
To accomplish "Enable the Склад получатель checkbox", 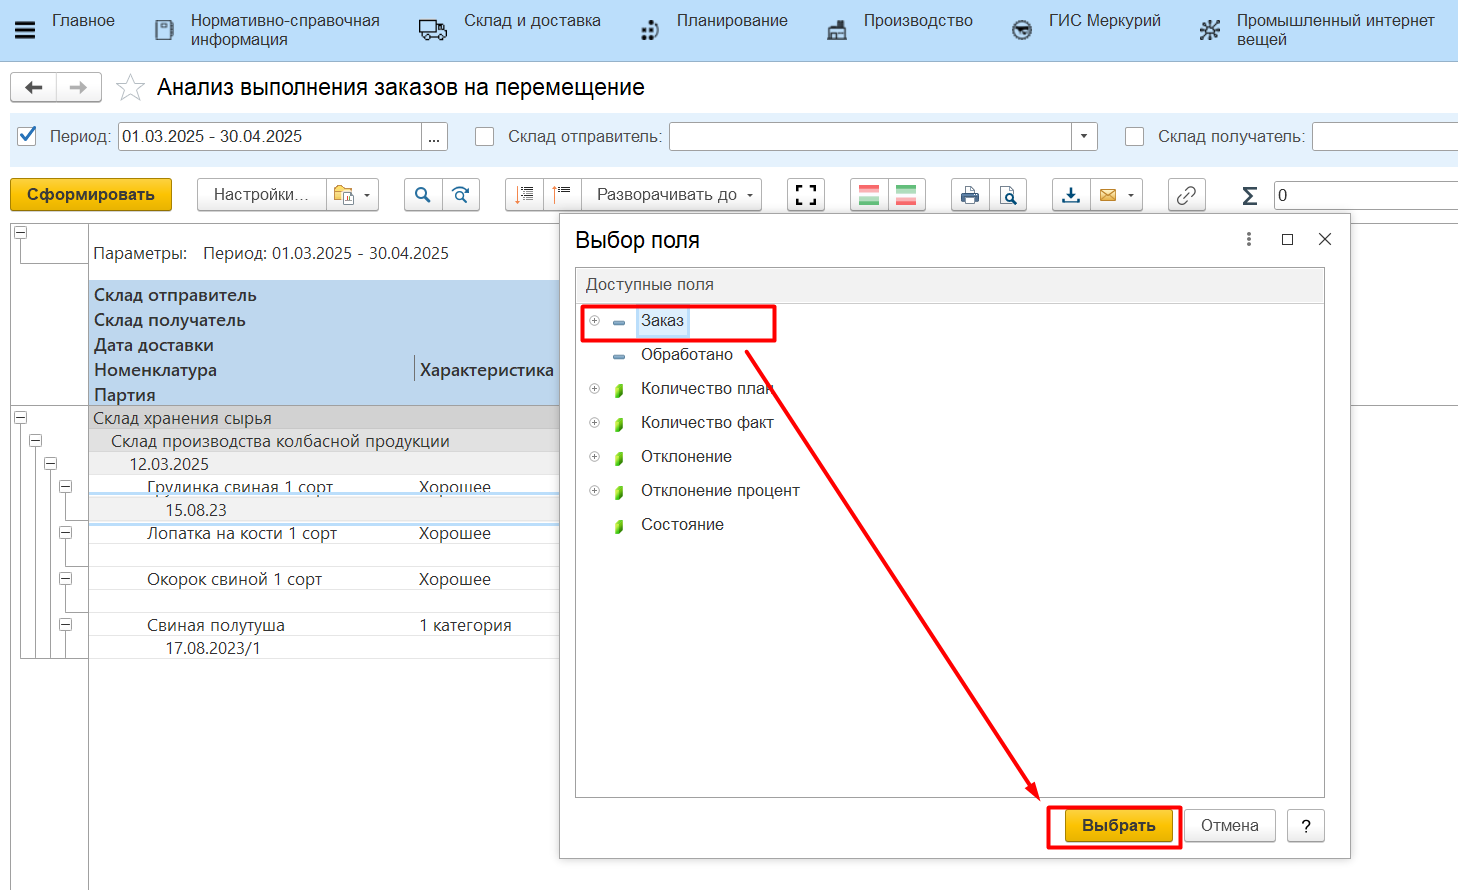I will pyautogui.click(x=1135, y=136).
